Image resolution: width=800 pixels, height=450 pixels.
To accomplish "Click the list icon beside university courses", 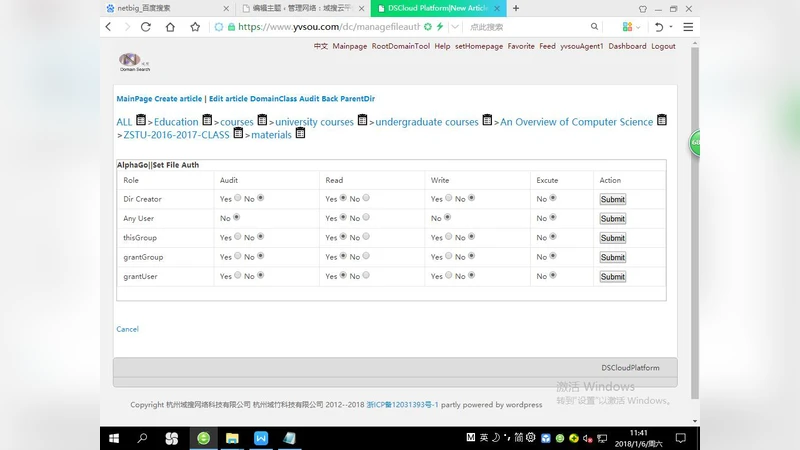I will (x=363, y=121).
